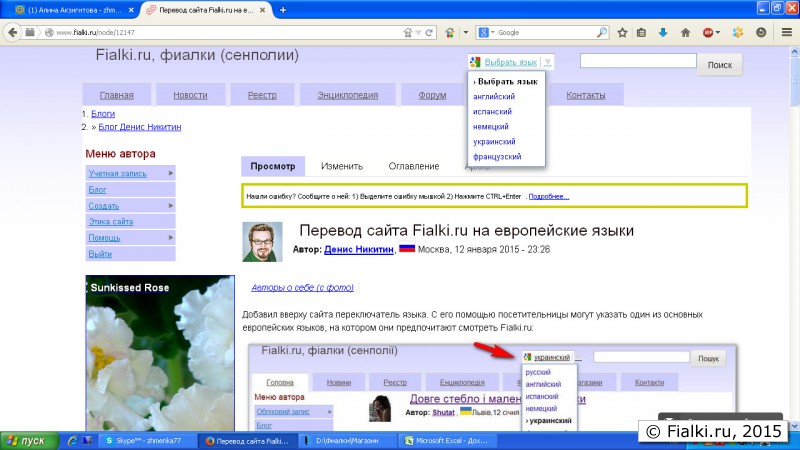Viewport: 800px width, 450px height.
Task: Close the Алина Акзигитова tab
Action: point(131,10)
